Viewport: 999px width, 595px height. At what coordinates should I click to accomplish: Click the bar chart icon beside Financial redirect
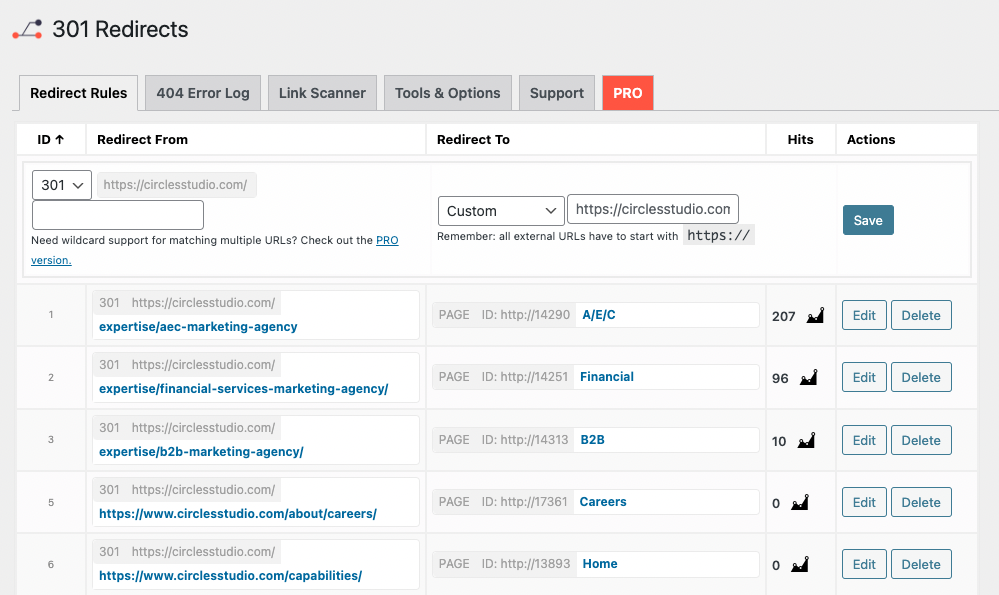(808, 377)
